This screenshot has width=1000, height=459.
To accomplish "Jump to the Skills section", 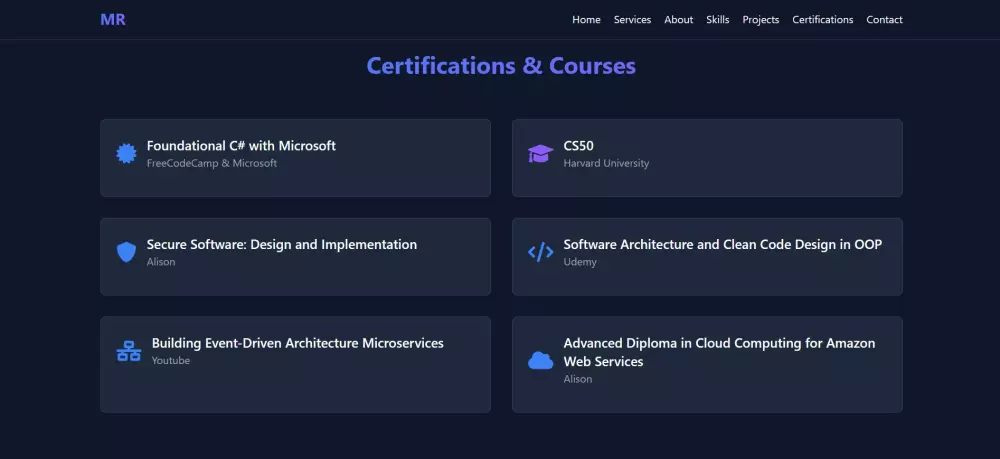I will click(717, 20).
